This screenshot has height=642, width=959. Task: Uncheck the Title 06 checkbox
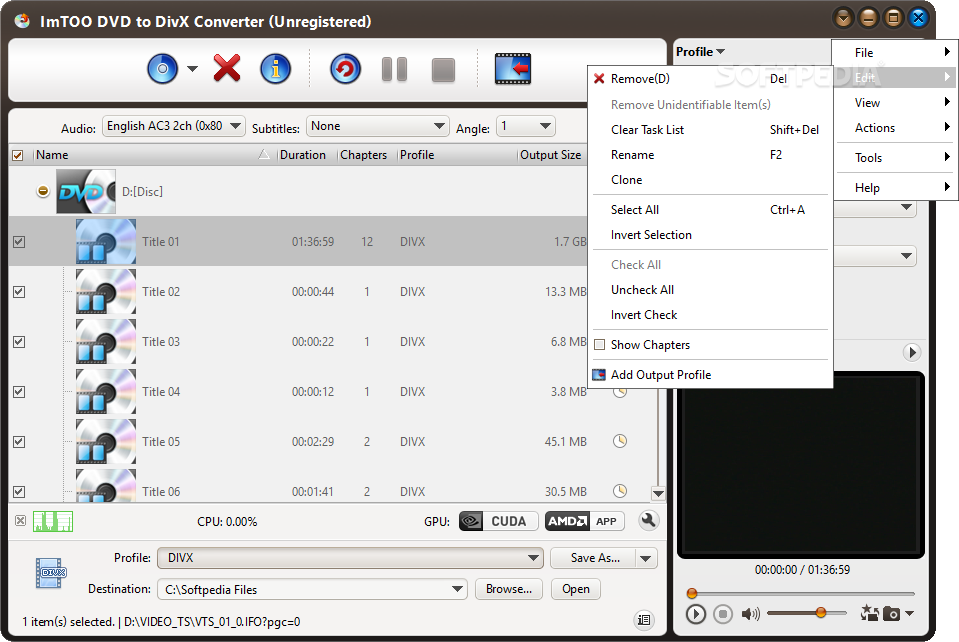tap(19, 492)
